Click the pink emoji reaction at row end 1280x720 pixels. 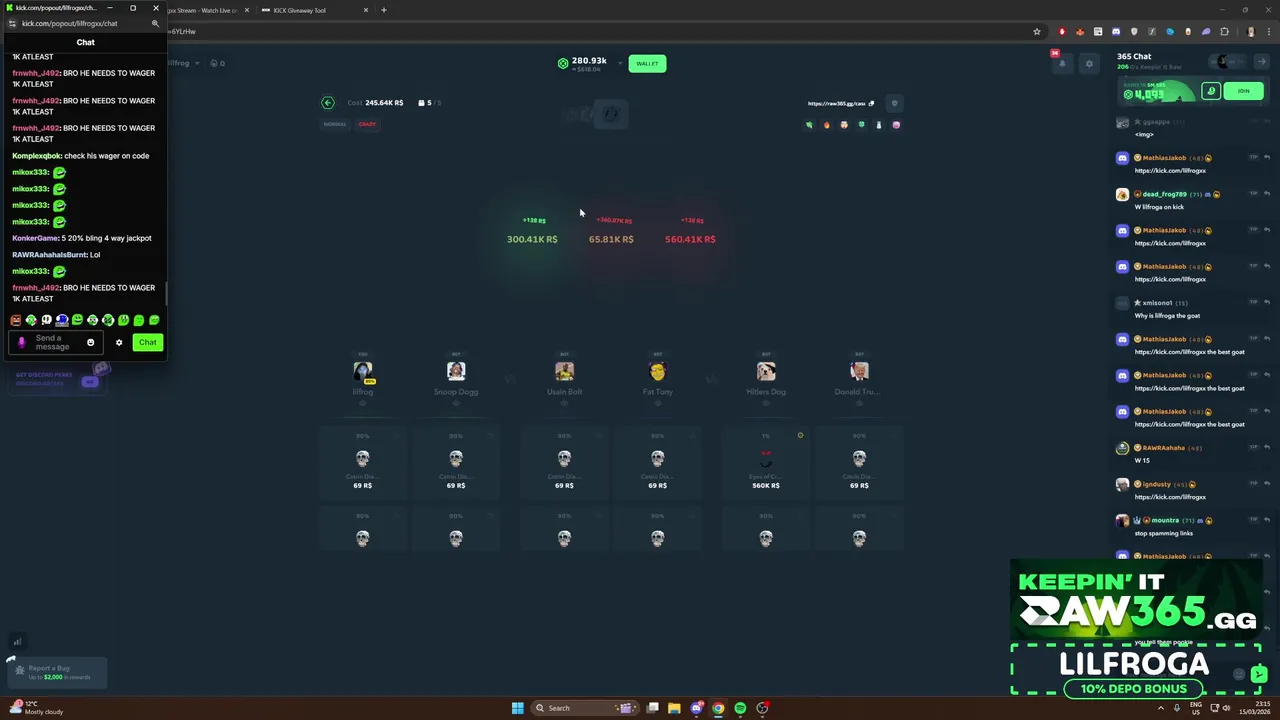pyautogui.click(x=896, y=125)
